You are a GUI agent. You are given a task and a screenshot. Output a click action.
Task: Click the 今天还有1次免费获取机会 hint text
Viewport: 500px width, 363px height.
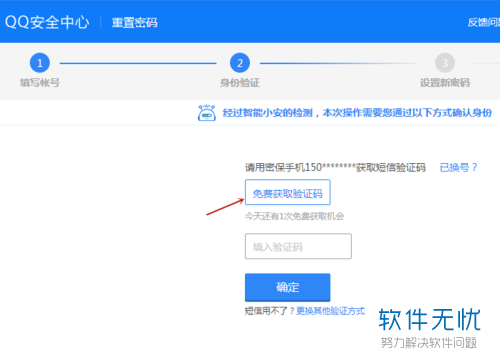pos(294,216)
